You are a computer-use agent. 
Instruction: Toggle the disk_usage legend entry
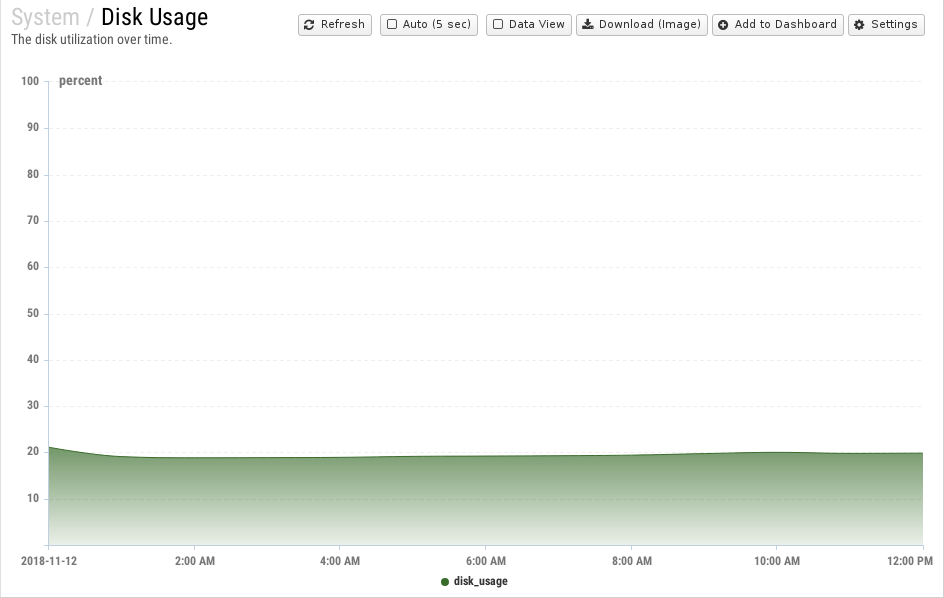(474, 581)
